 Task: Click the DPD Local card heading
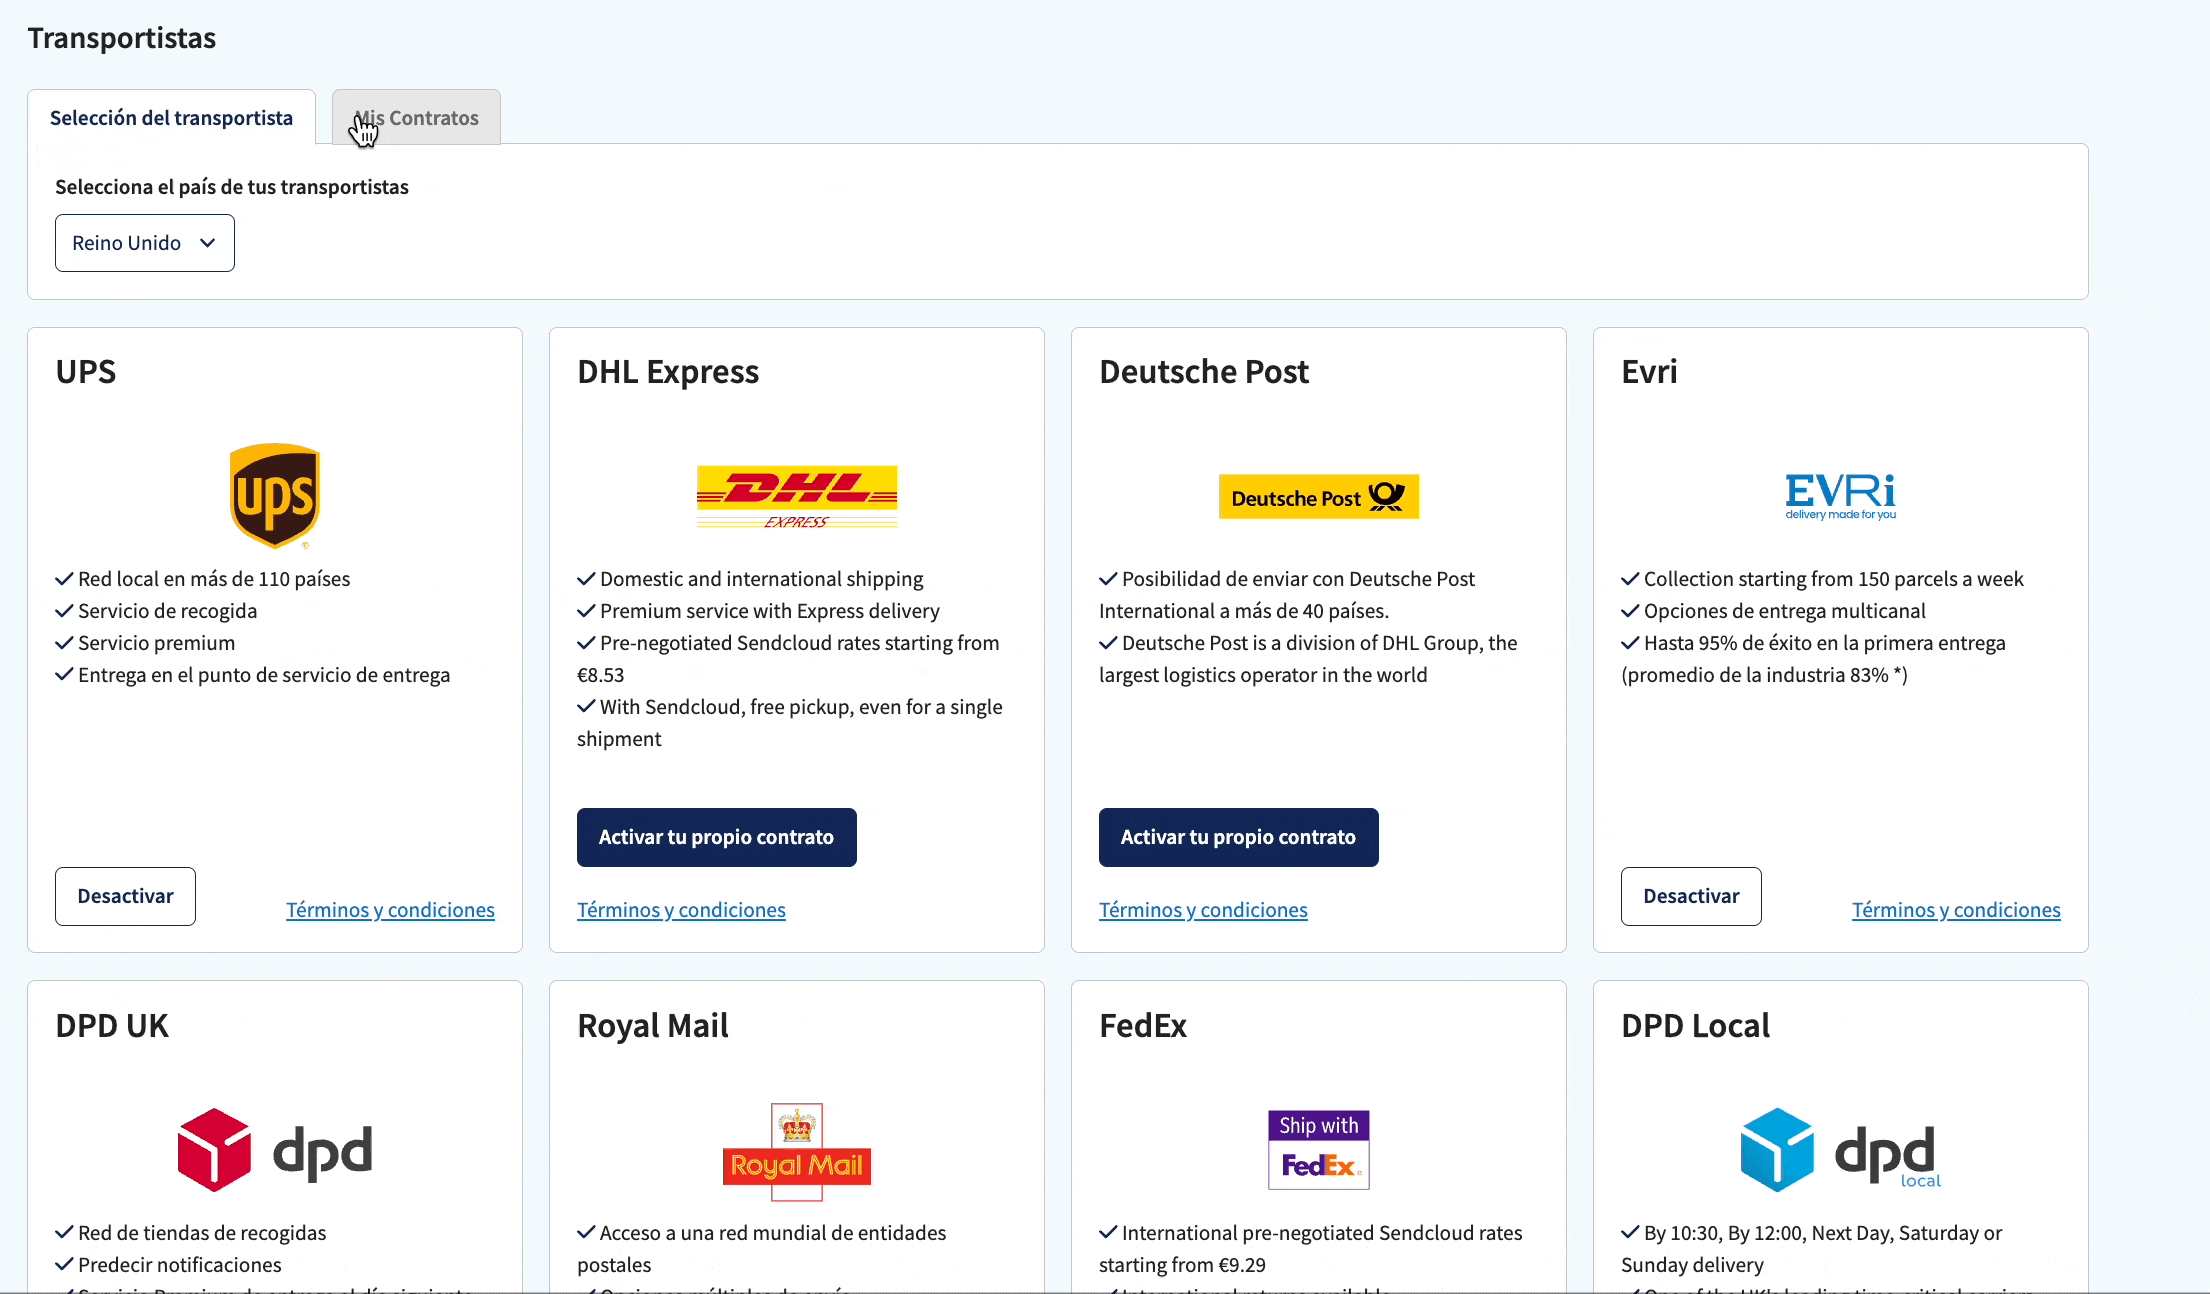click(1696, 1026)
